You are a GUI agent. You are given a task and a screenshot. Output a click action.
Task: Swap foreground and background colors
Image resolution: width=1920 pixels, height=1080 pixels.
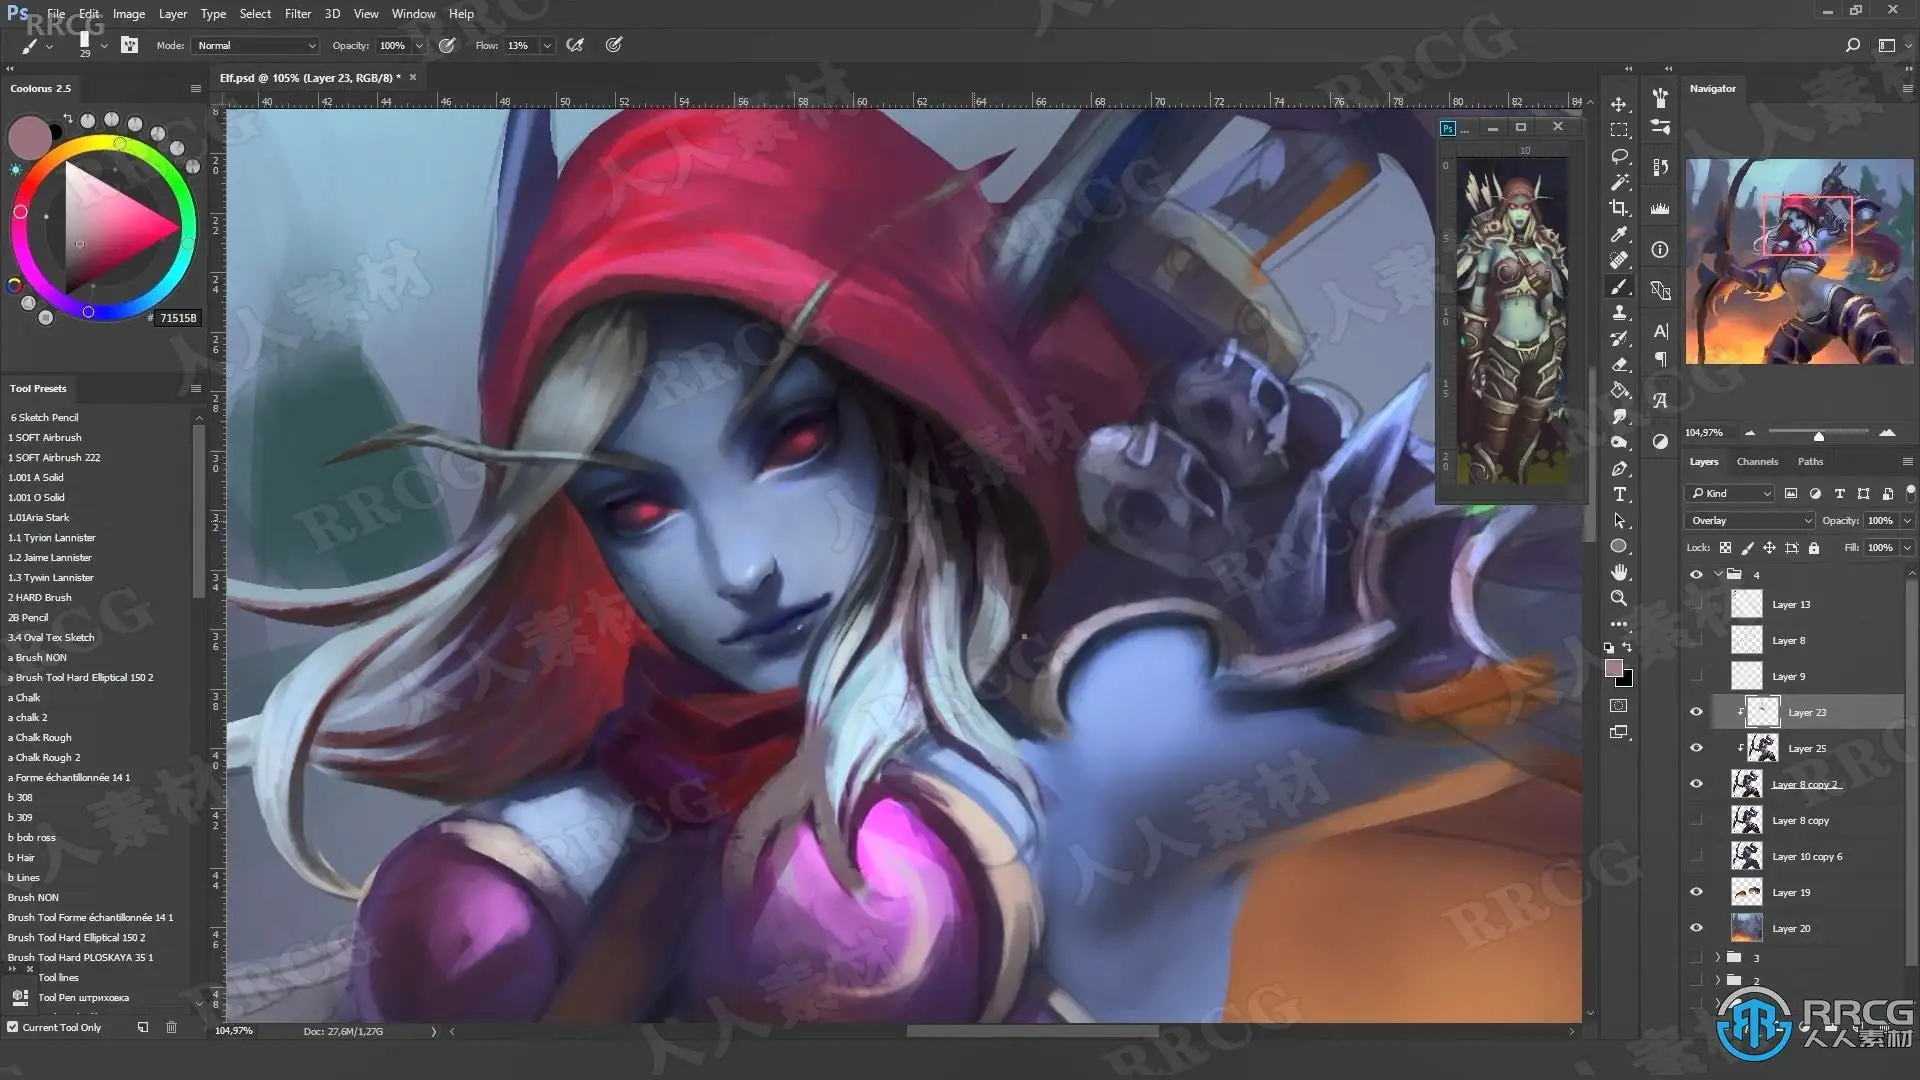click(x=1627, y=648)
